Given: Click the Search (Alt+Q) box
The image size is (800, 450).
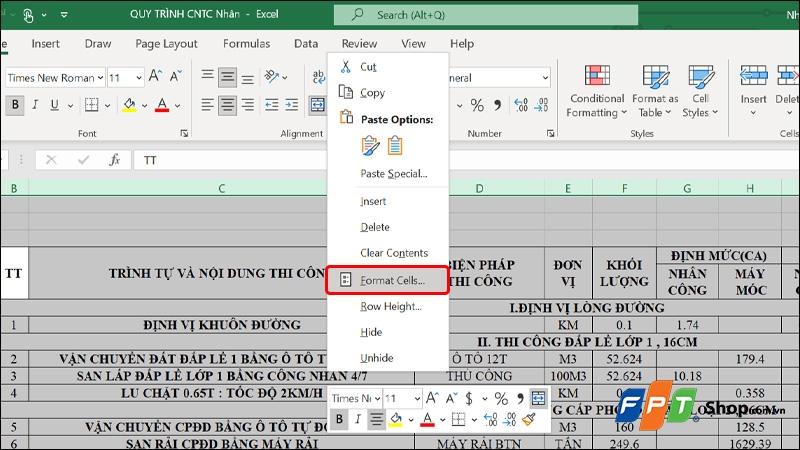Looking at the screenshot, I should (x=486, y=15).
